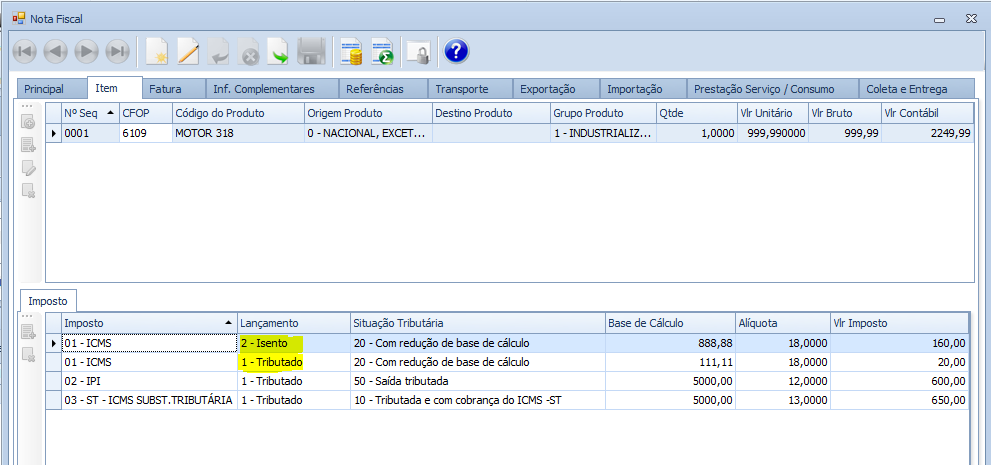Click the pencil edit record icon
The height and width of the screenshot is (465, 991).
click(x=188, y=51)
